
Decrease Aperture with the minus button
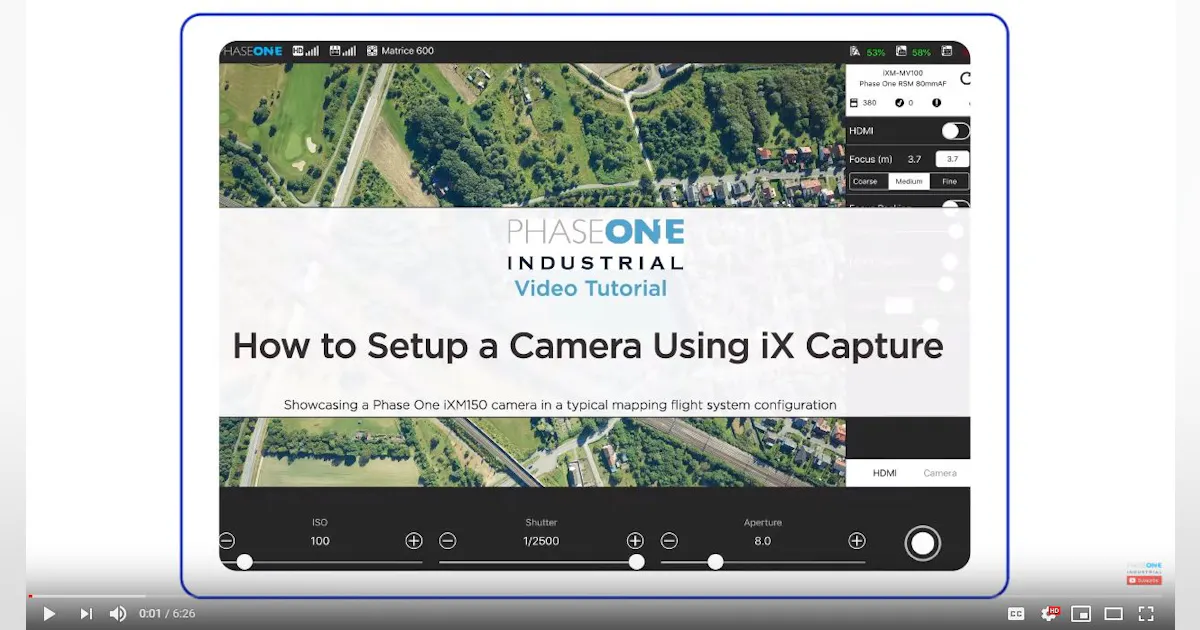pyautogui.click(x=669, y=541)
